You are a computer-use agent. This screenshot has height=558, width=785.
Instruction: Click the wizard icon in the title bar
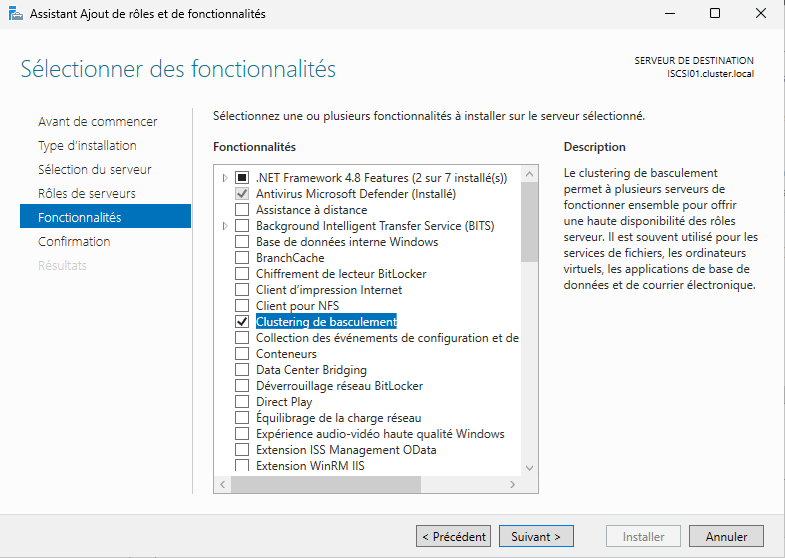pyautogui.click(x=16, y=14)
